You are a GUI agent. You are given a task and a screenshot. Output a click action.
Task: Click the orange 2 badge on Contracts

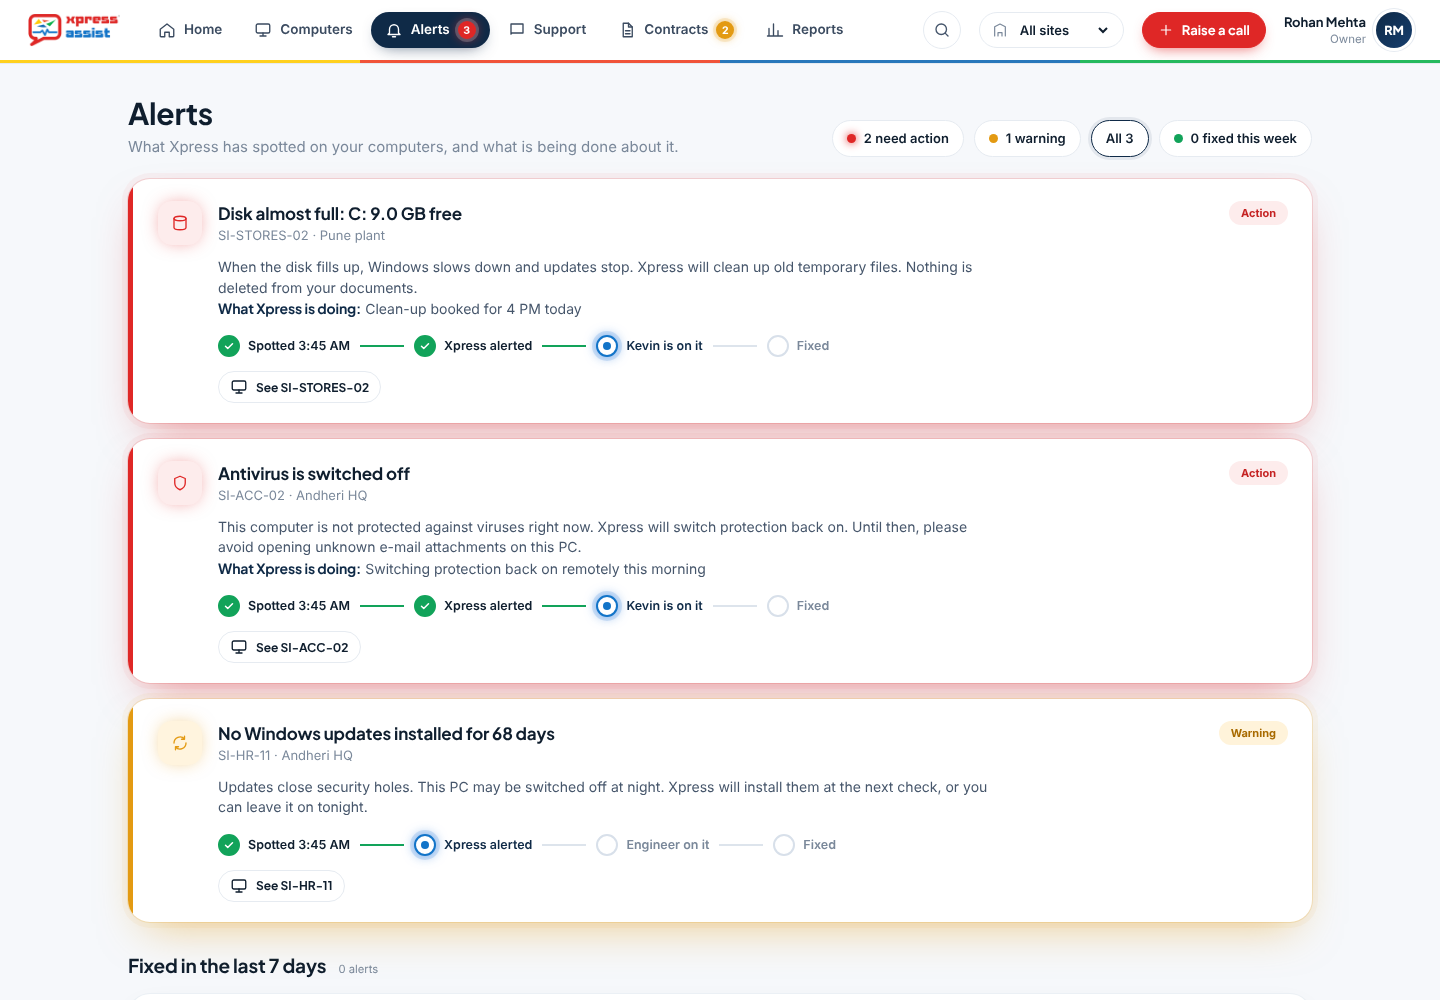[725, 30]
